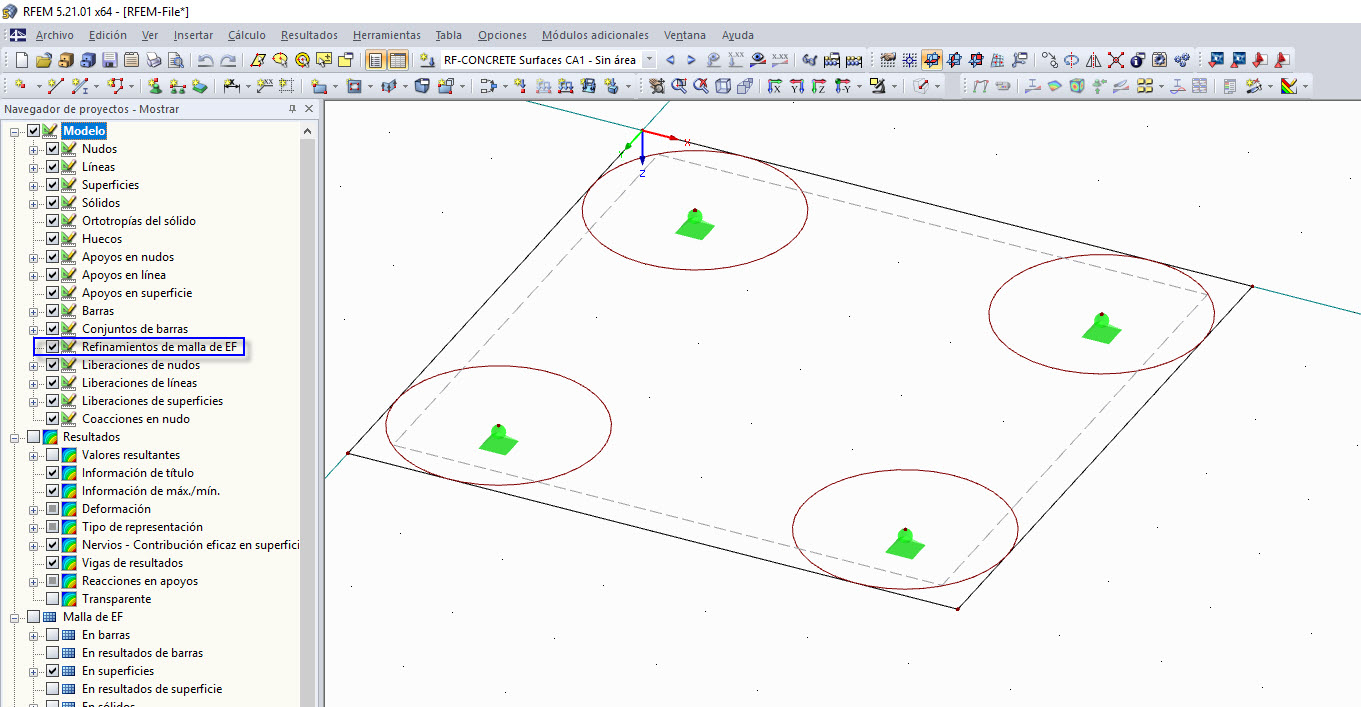Viewport: 1361px width, 707px height.
Task: Select Reacciones en apoyos tree label
Action: [x=140, y=581]
